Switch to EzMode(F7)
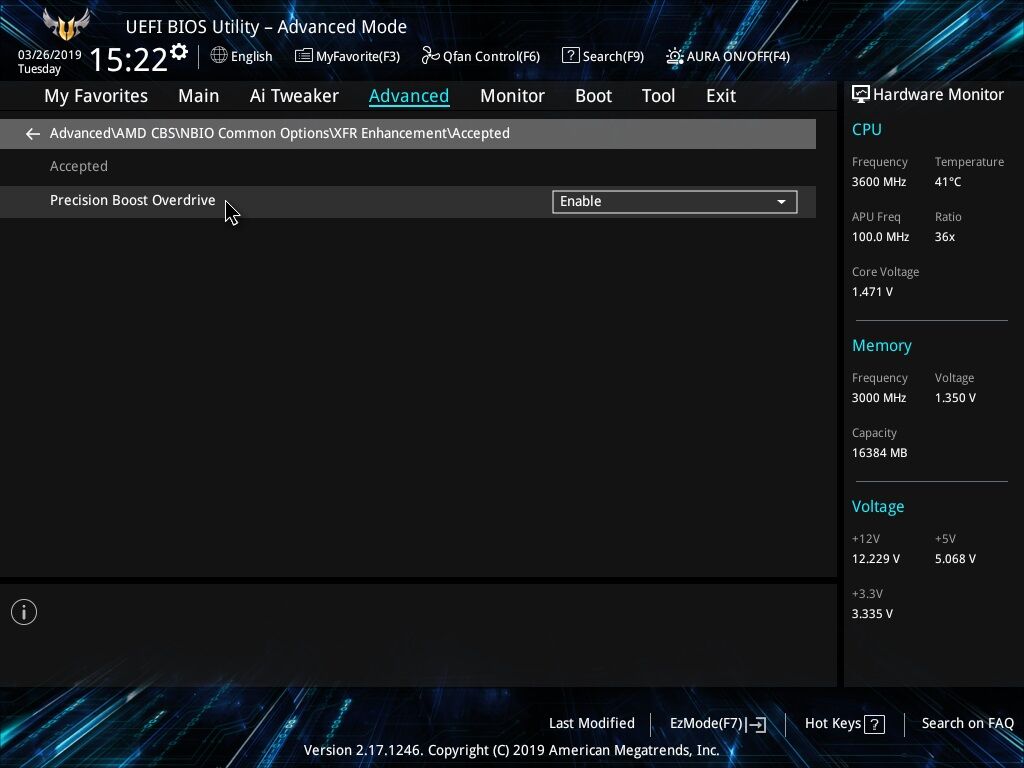The height and width of the screenshot is (768, 1024). 718,724
